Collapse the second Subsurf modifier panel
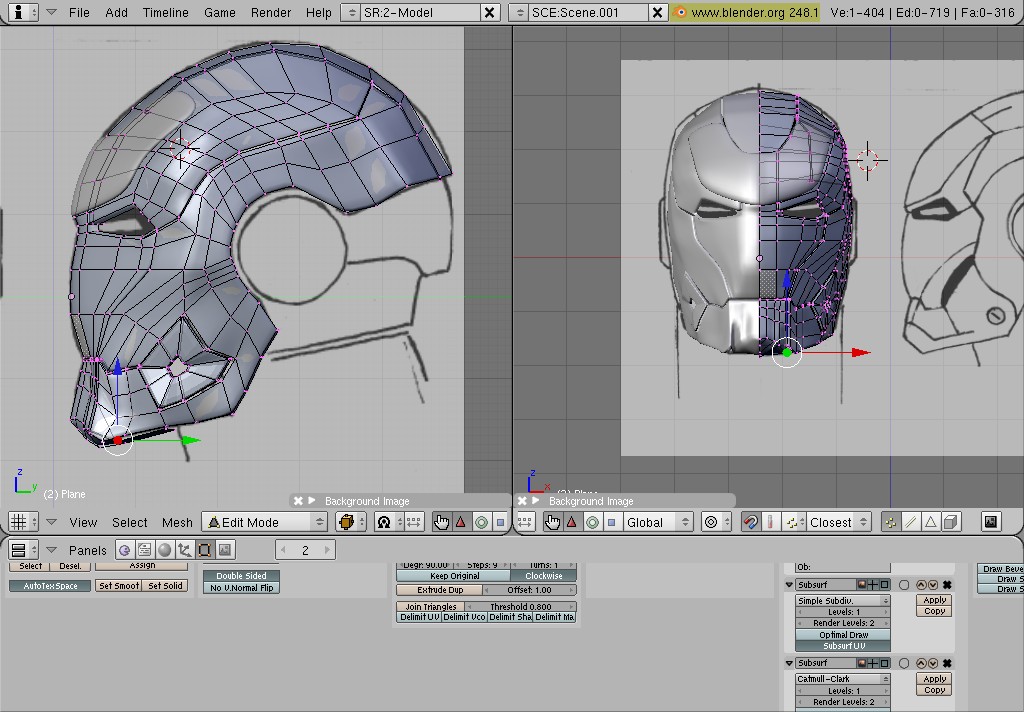Image resolution: width=1024 pixels, height=712 pixels. coord(789,663)
